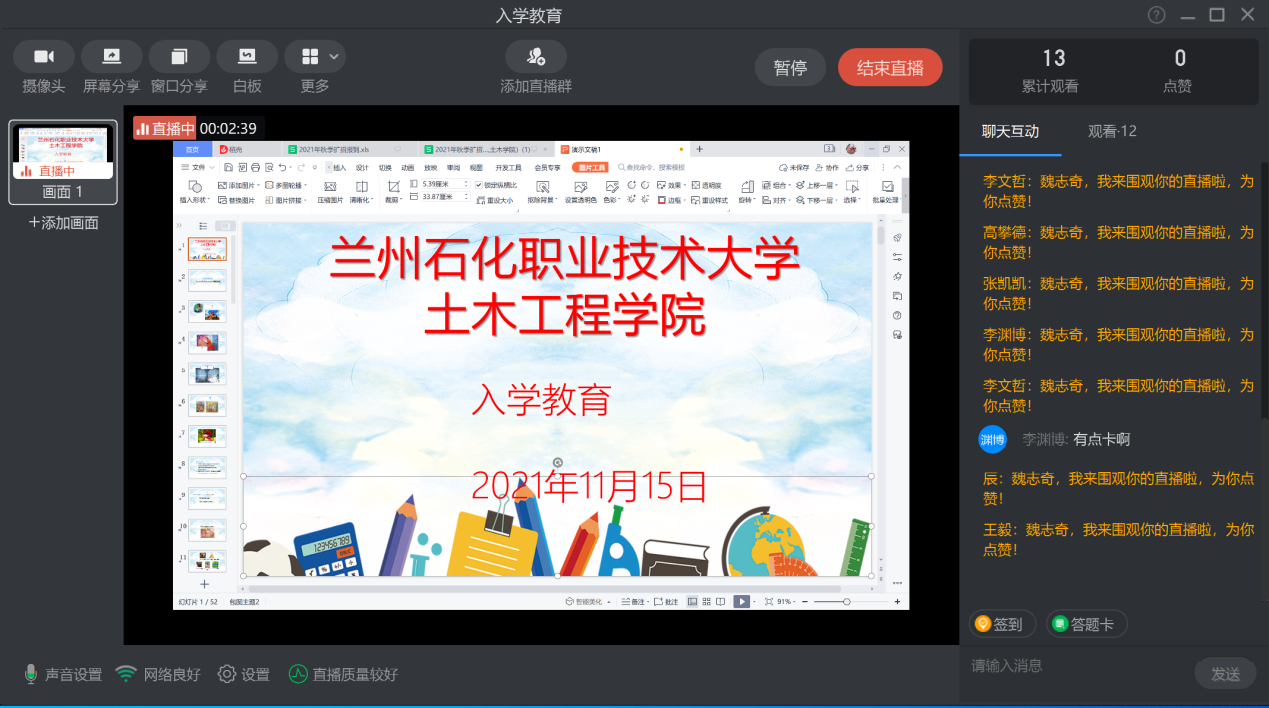Click the 请输入消息 message input field
This screenshot has width=1269, height=708.
point(1075,666)
